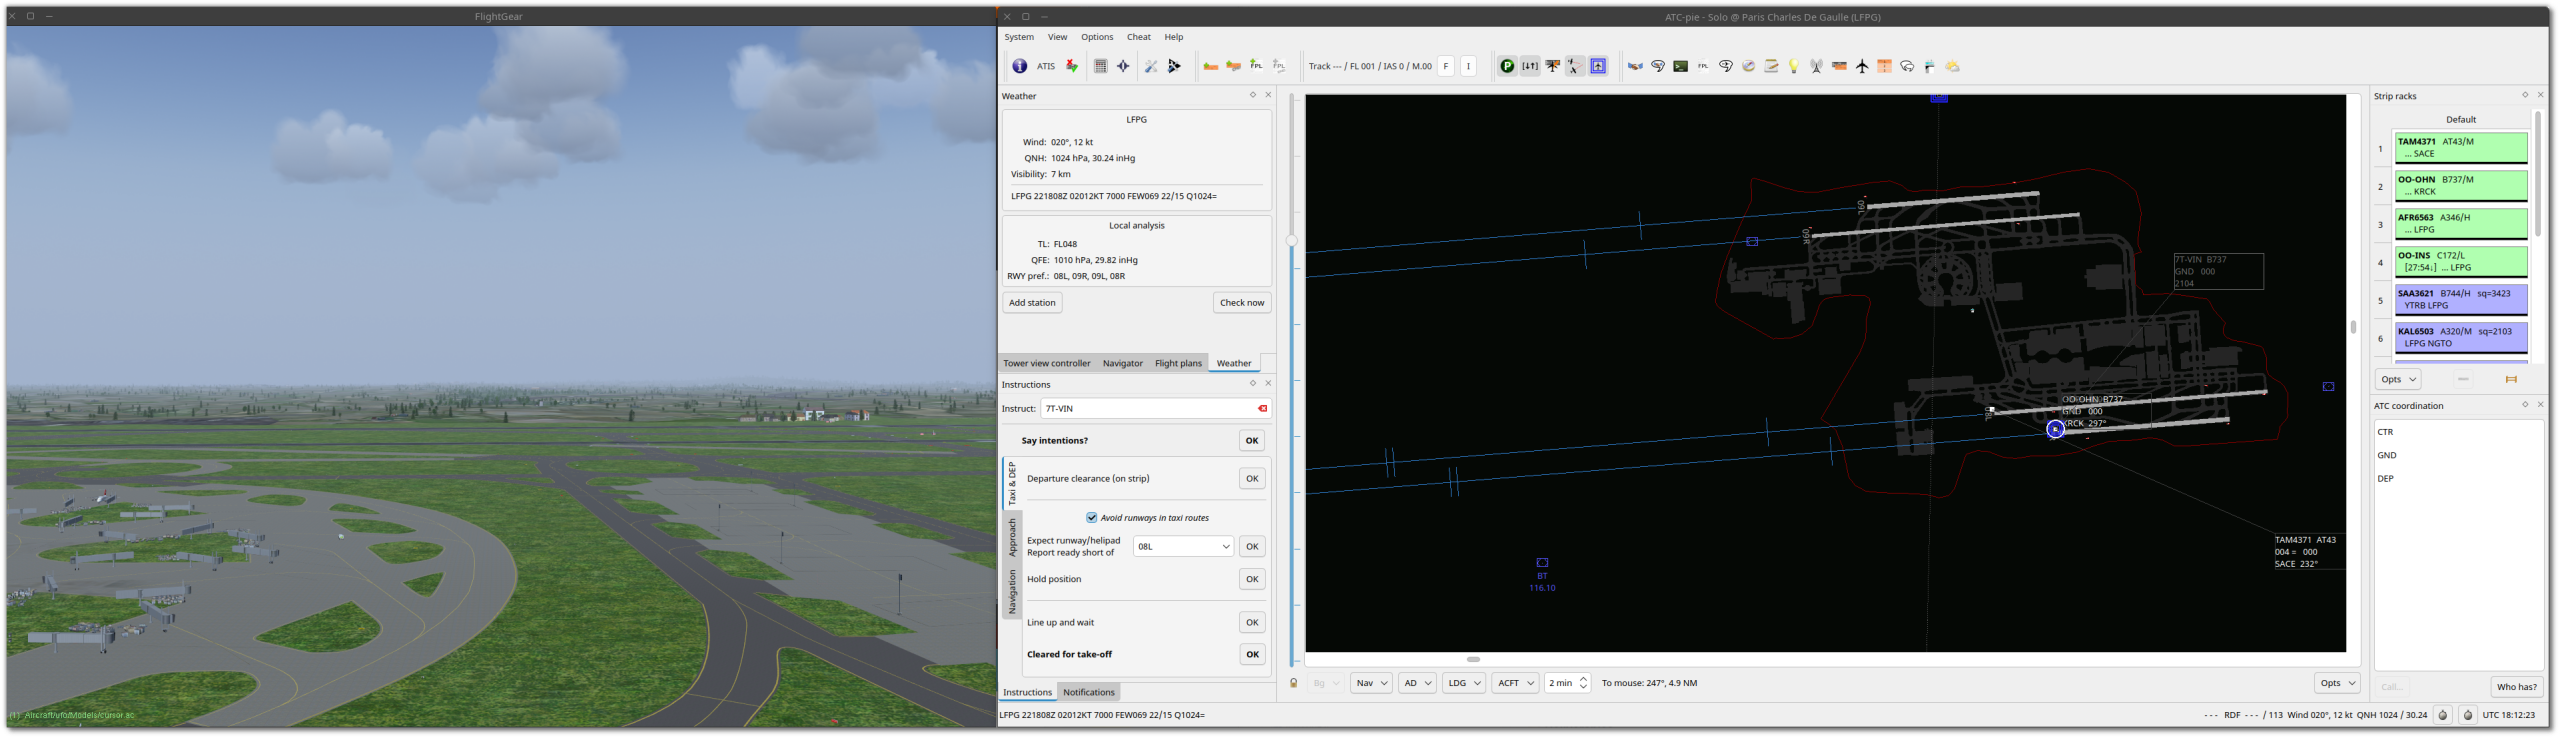Viewport: 2560px width, 738px height.
Task: Toggle the F button beside track info
Action: click(x=1446, y=66)
